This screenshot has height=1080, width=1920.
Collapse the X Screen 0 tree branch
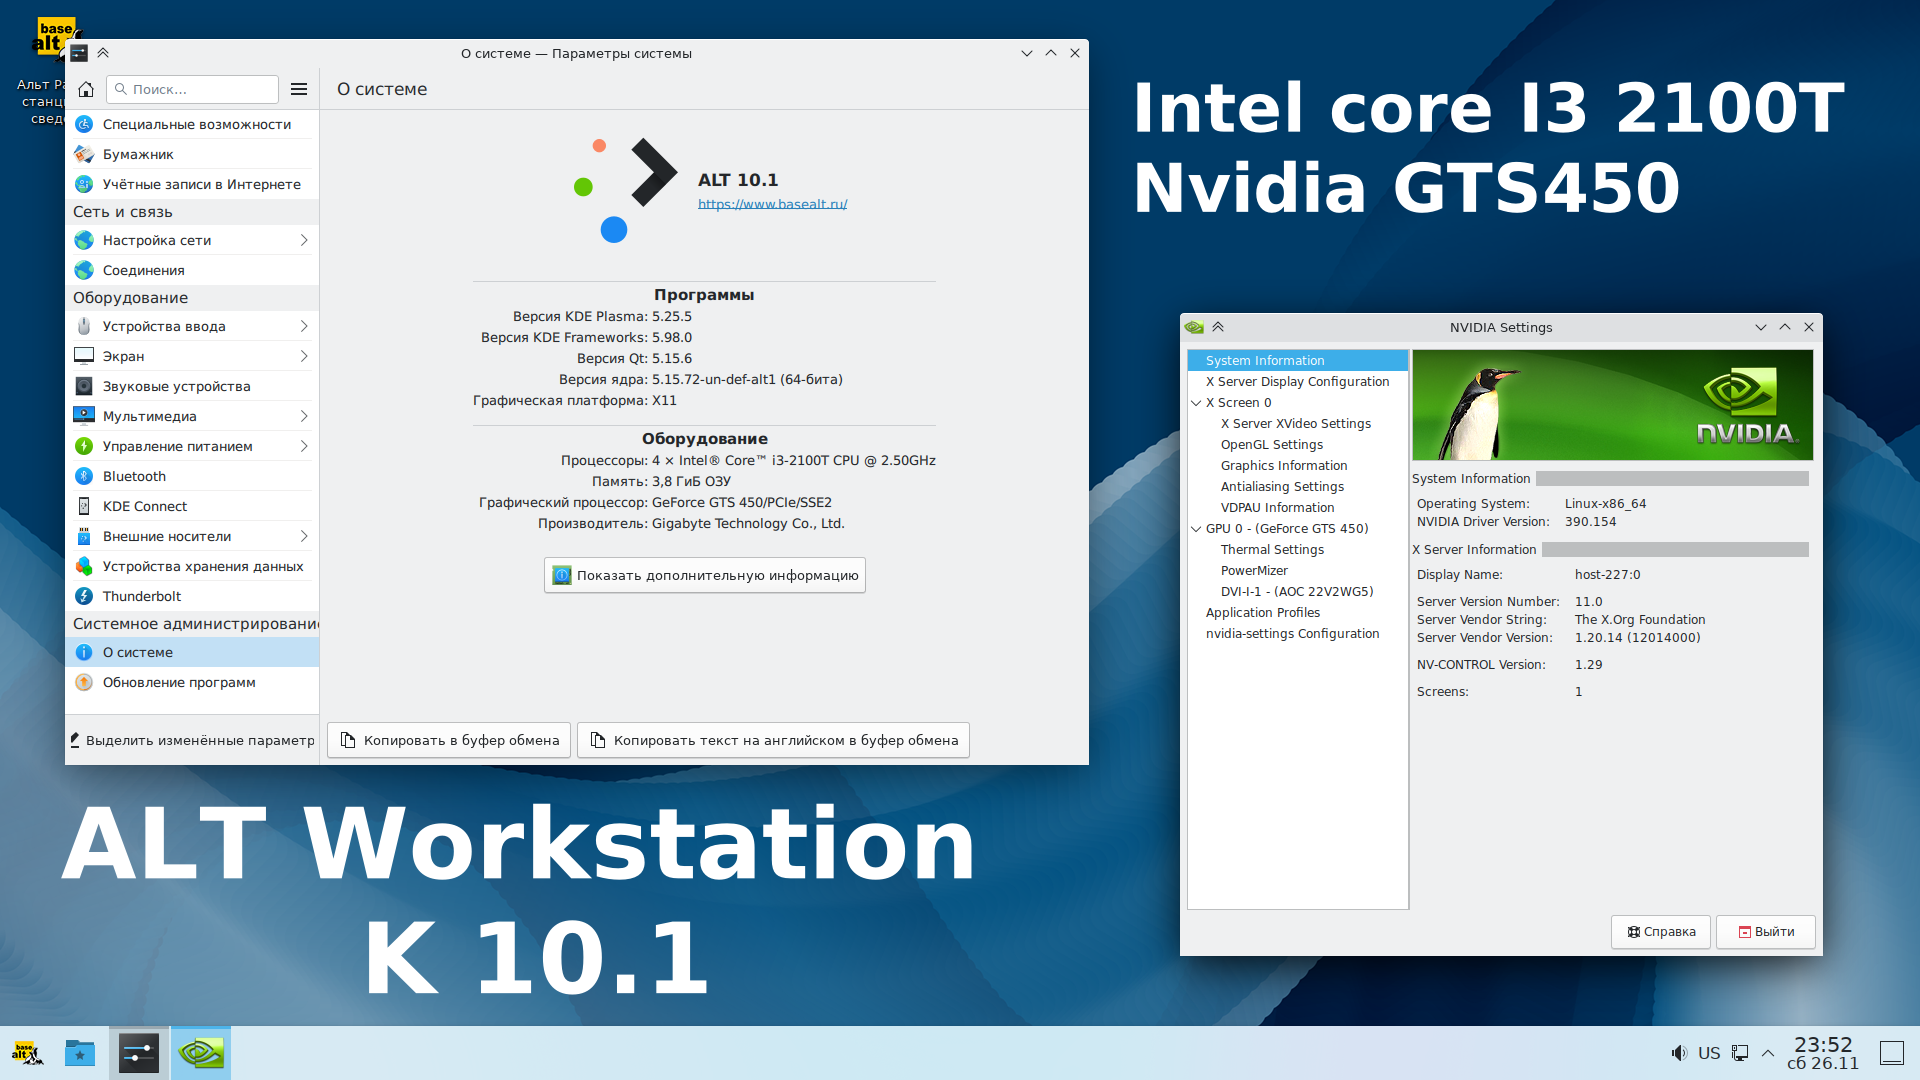(1197, 402)
